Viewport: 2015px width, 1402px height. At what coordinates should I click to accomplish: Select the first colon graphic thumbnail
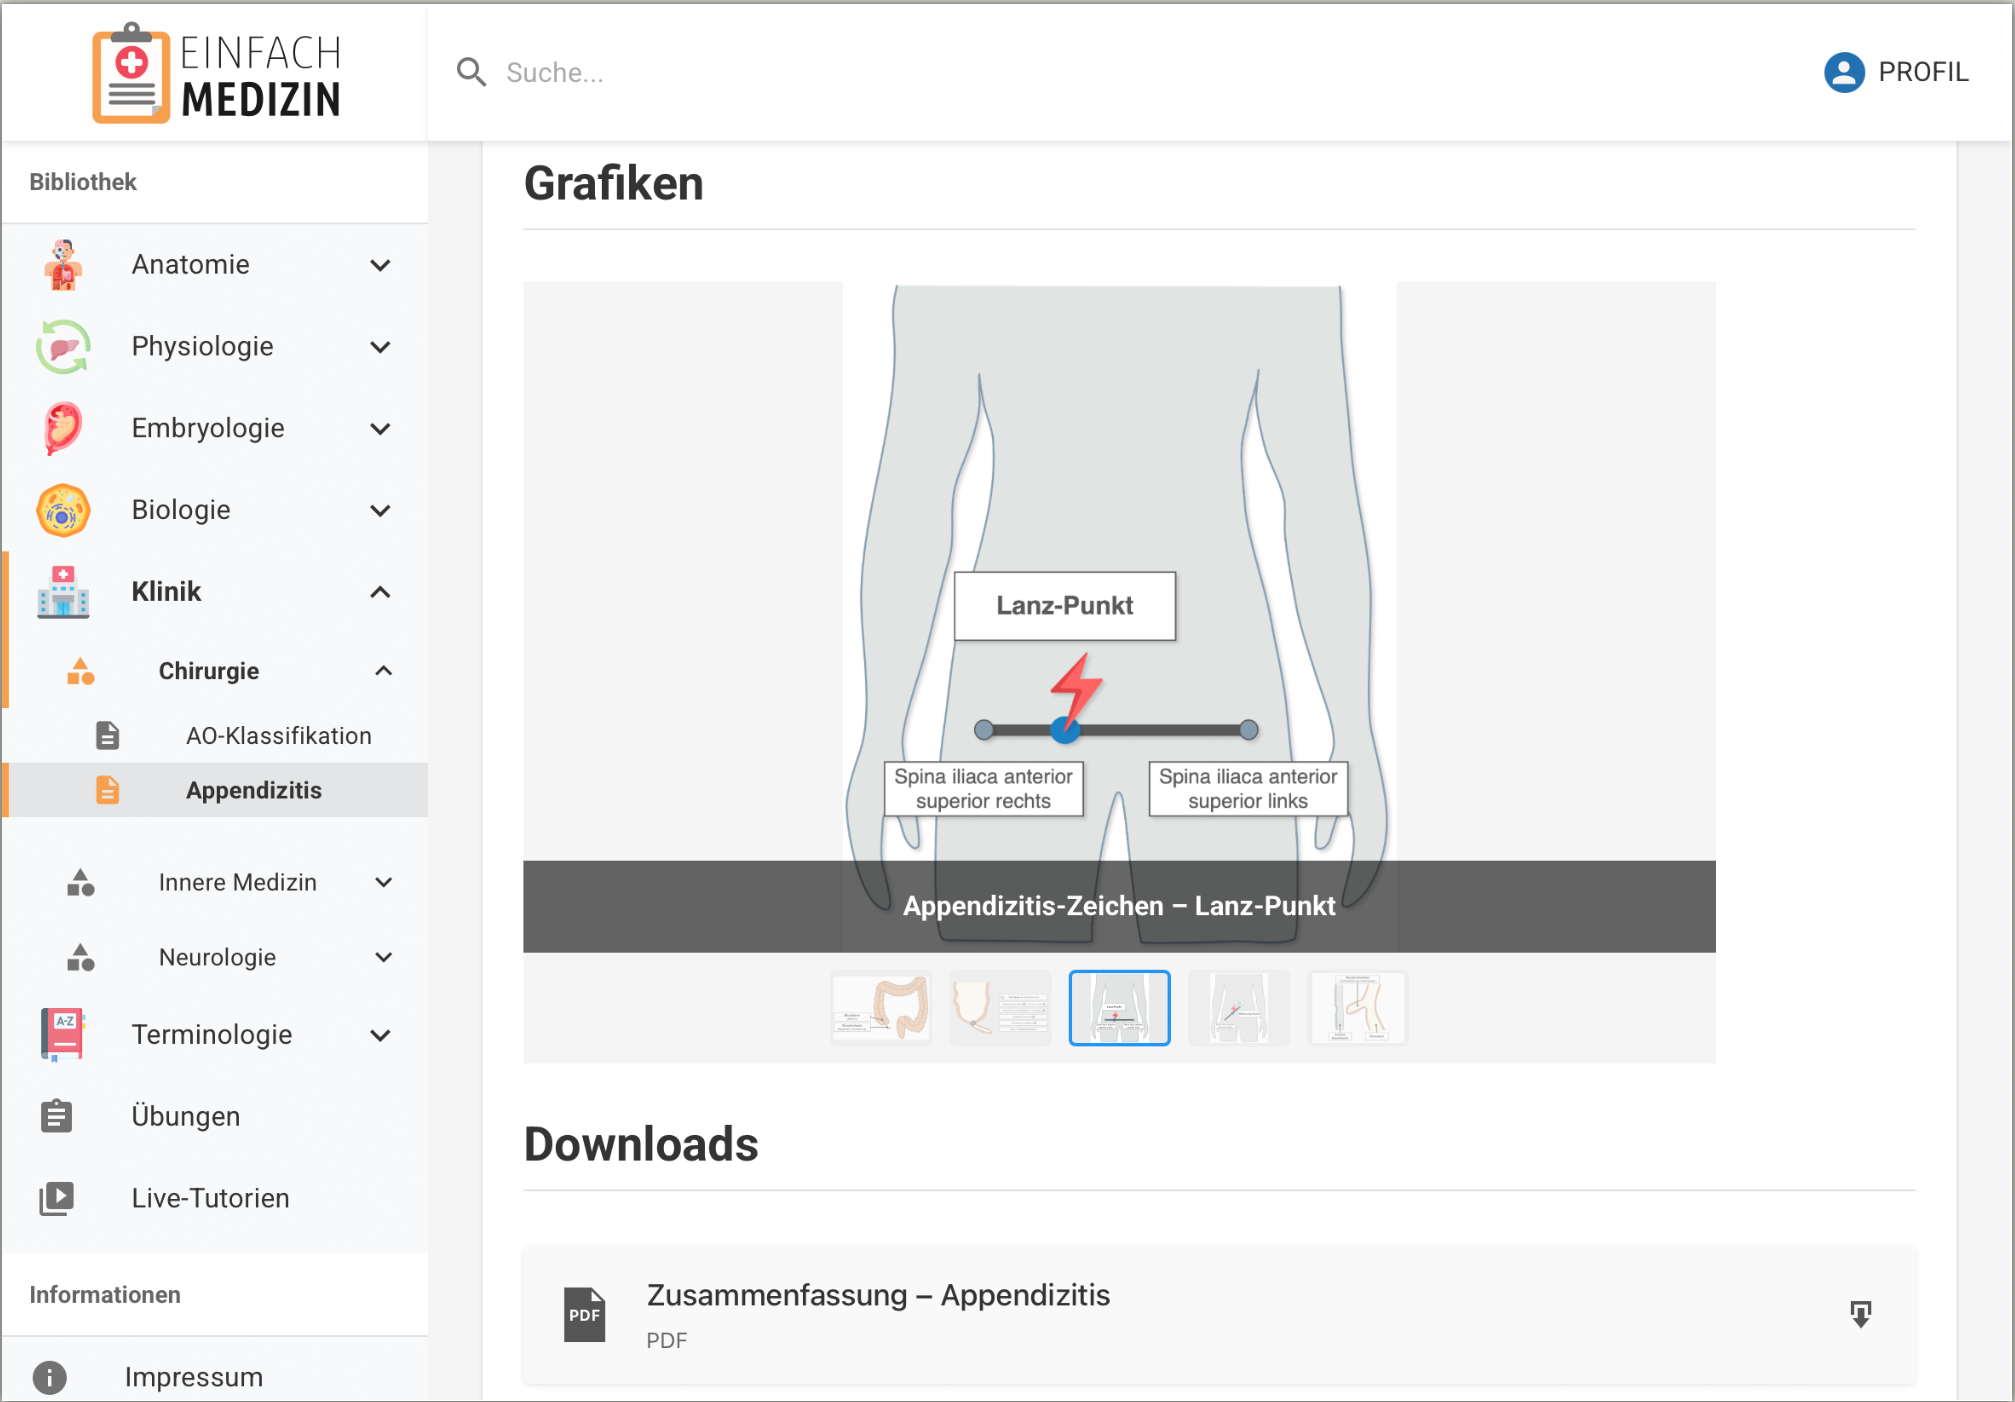[x=881, y=1008]
